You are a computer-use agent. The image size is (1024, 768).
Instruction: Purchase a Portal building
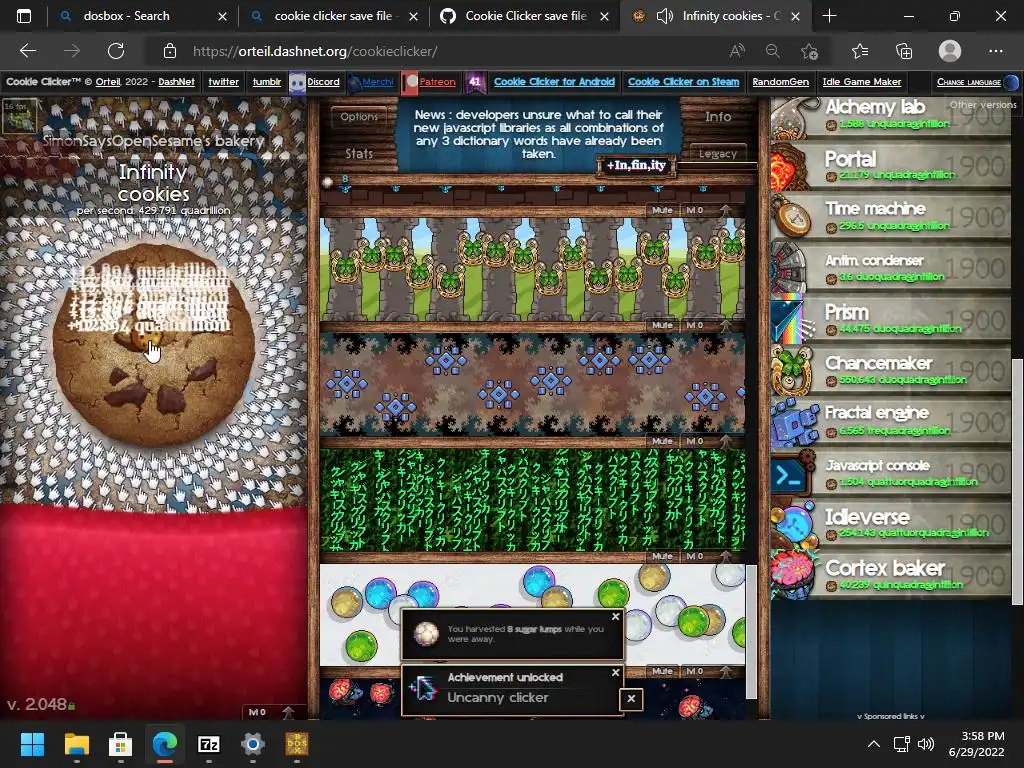(891, 166)
